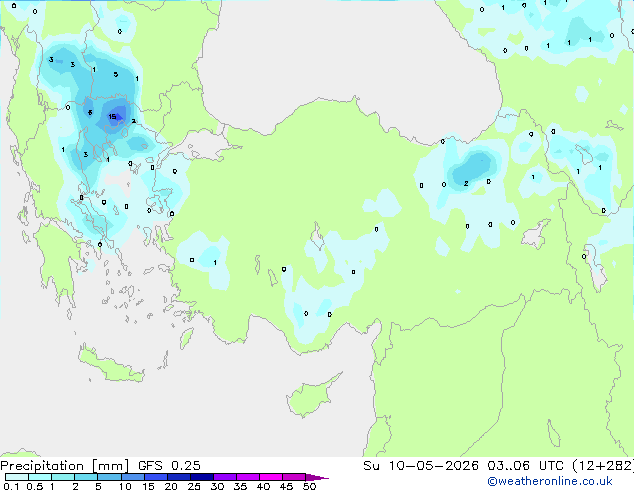Click the legend label '10'
The height and width of the screenshot is (490, 634).
(x=125, y=486)
